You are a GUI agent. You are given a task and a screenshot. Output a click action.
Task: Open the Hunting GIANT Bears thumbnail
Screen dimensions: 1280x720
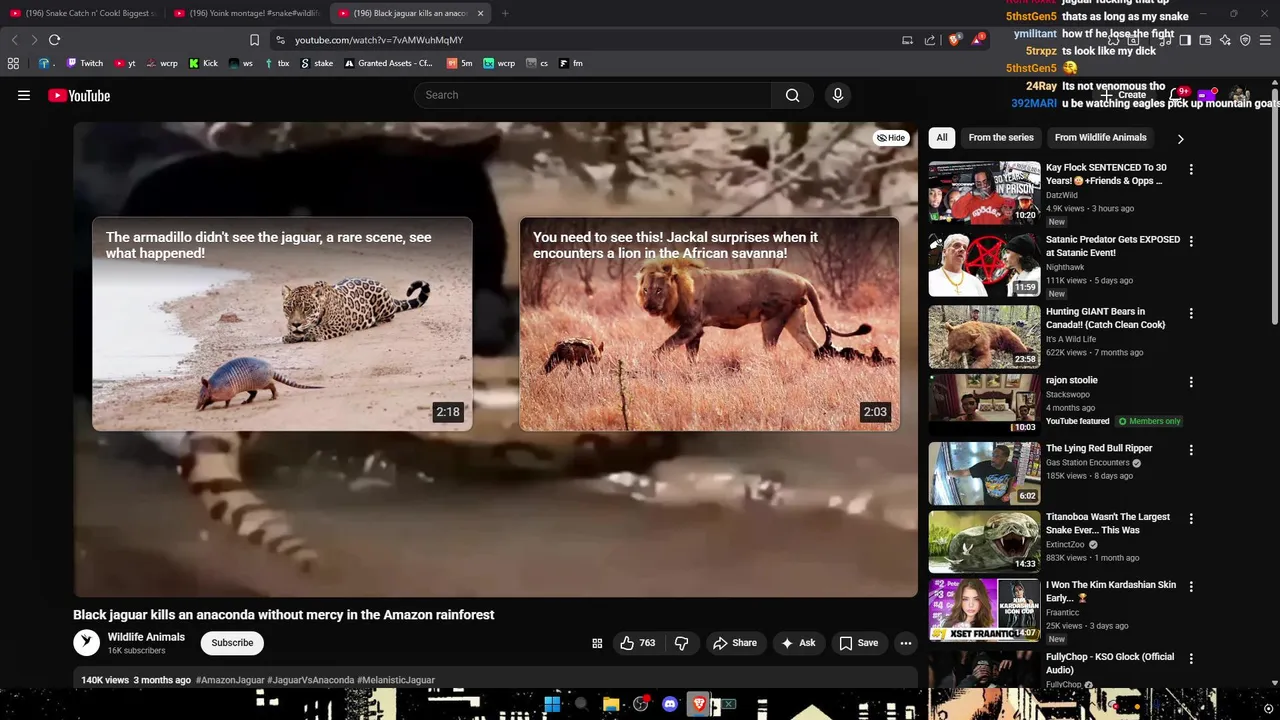[x=984, y=336]
